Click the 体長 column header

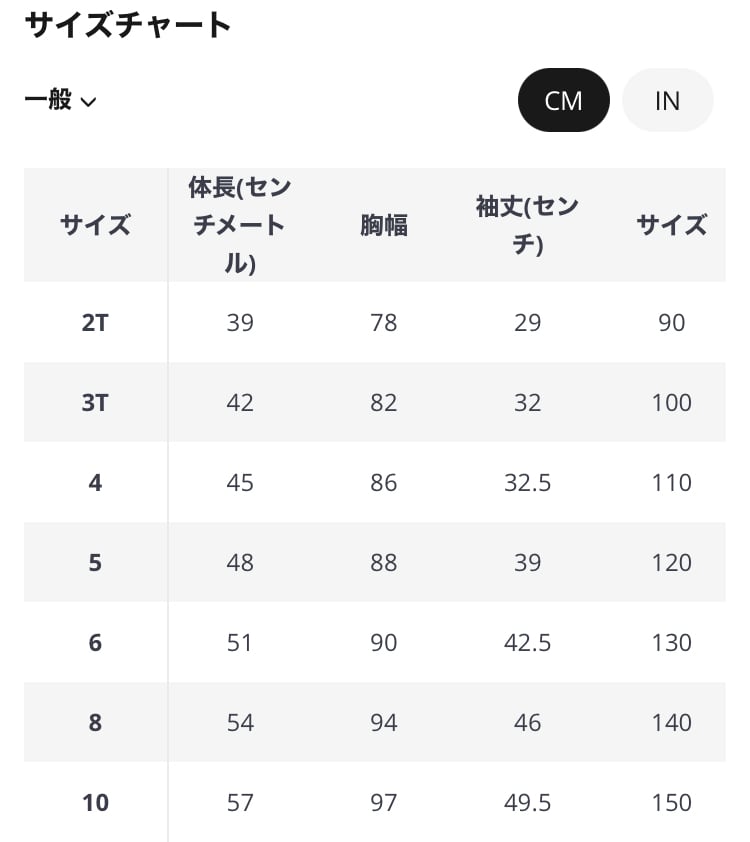pyautogui.click(x=240, y=225)
